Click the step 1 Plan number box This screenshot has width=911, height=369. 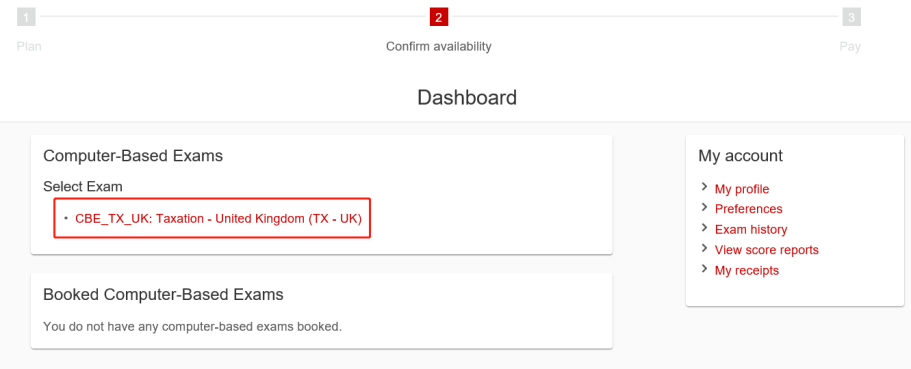coord(26,17)
